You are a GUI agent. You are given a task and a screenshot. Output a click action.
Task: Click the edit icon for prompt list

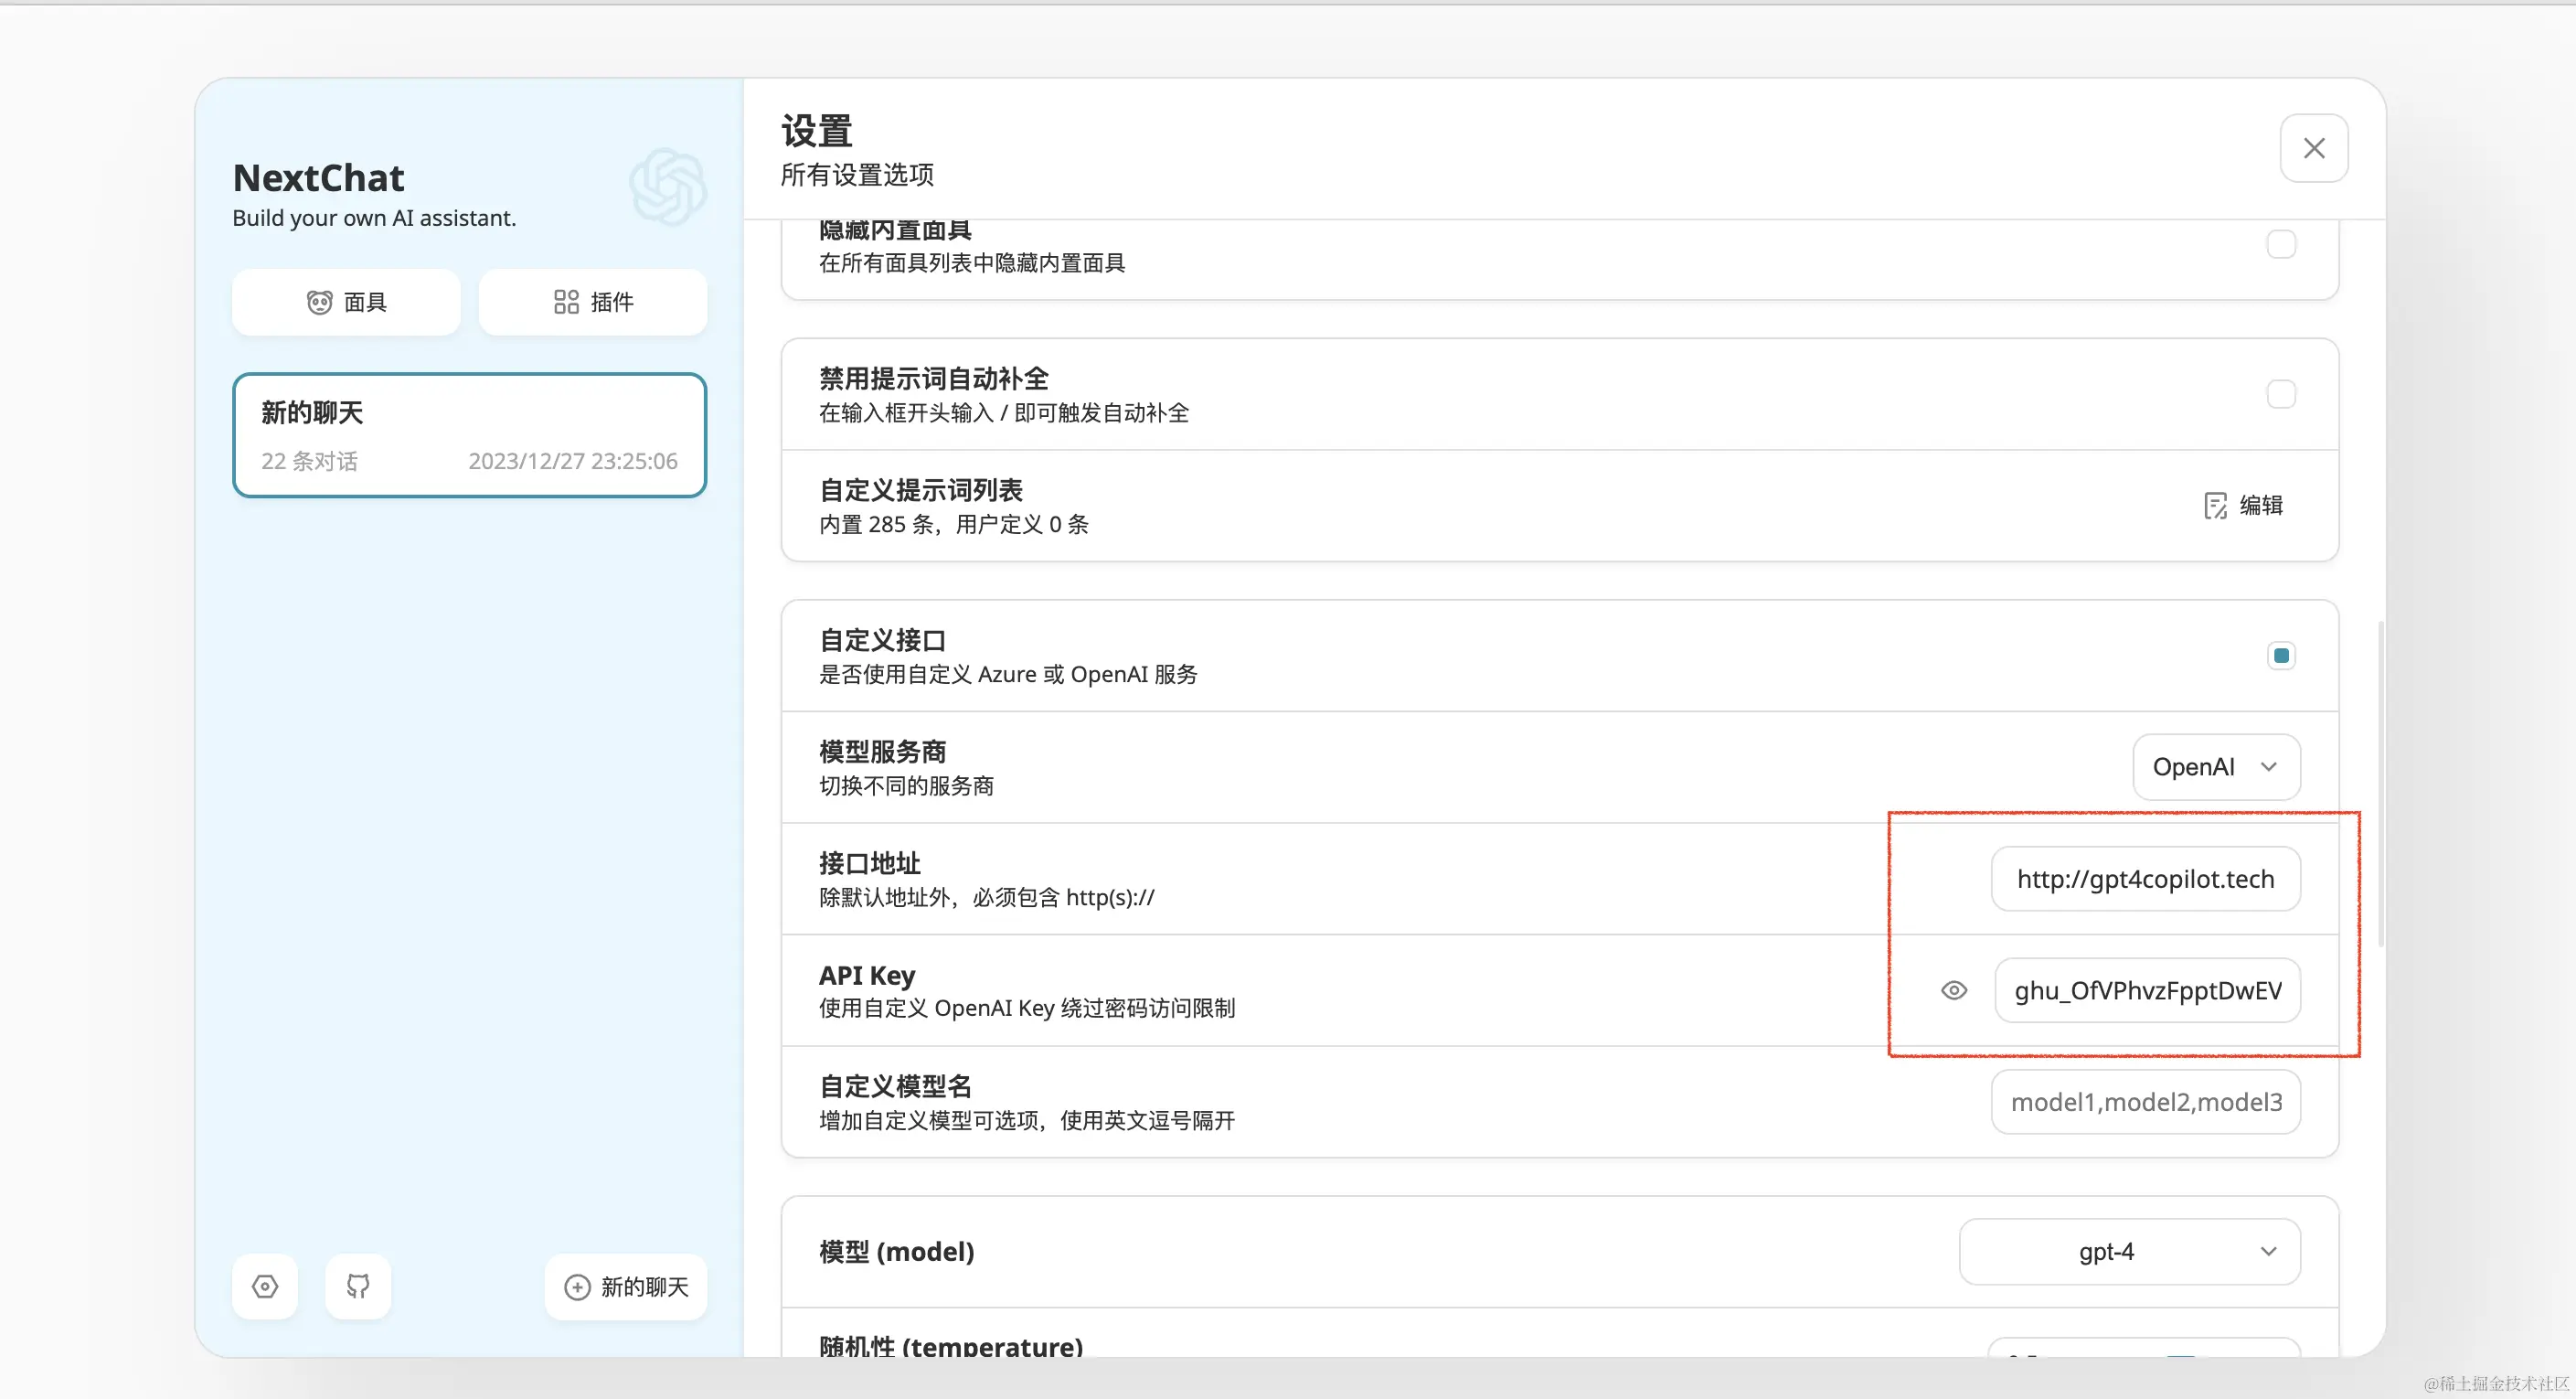click(2215, 506)
